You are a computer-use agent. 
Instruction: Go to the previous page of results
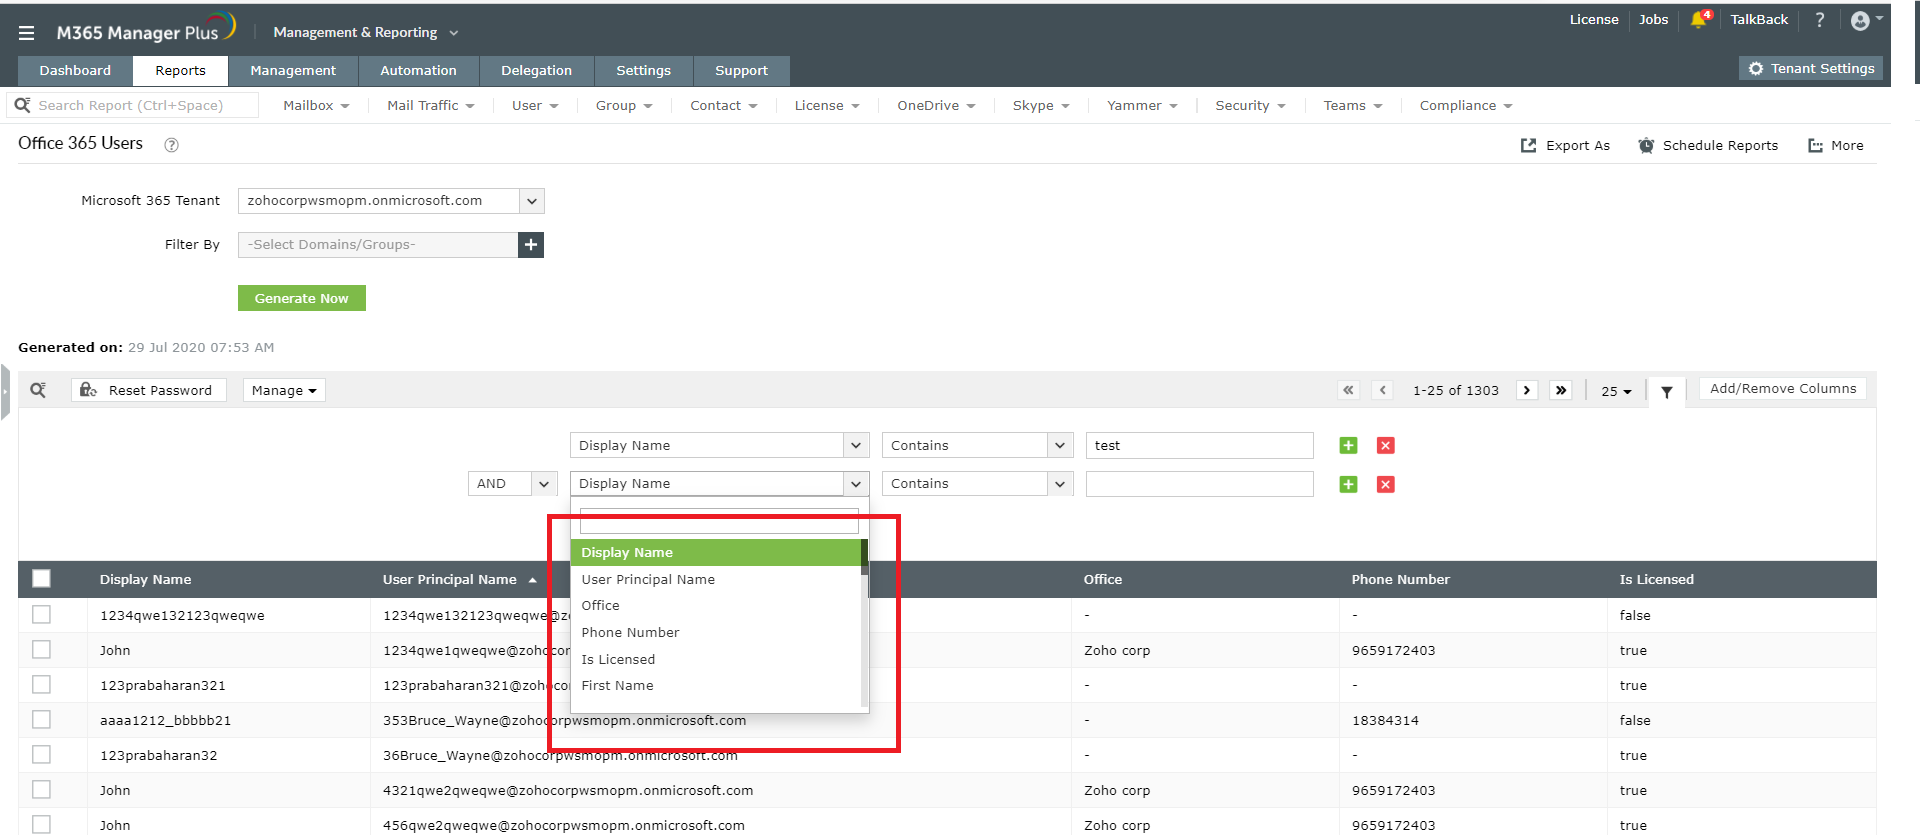pyautogui.click(x=1383, y=390)
